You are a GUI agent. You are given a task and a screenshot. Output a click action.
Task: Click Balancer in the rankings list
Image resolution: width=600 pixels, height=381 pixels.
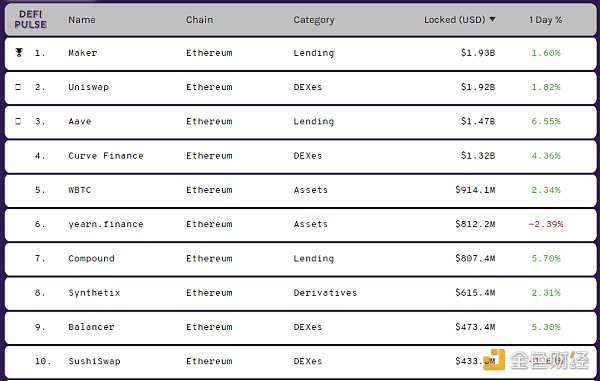tap(91, 327)
